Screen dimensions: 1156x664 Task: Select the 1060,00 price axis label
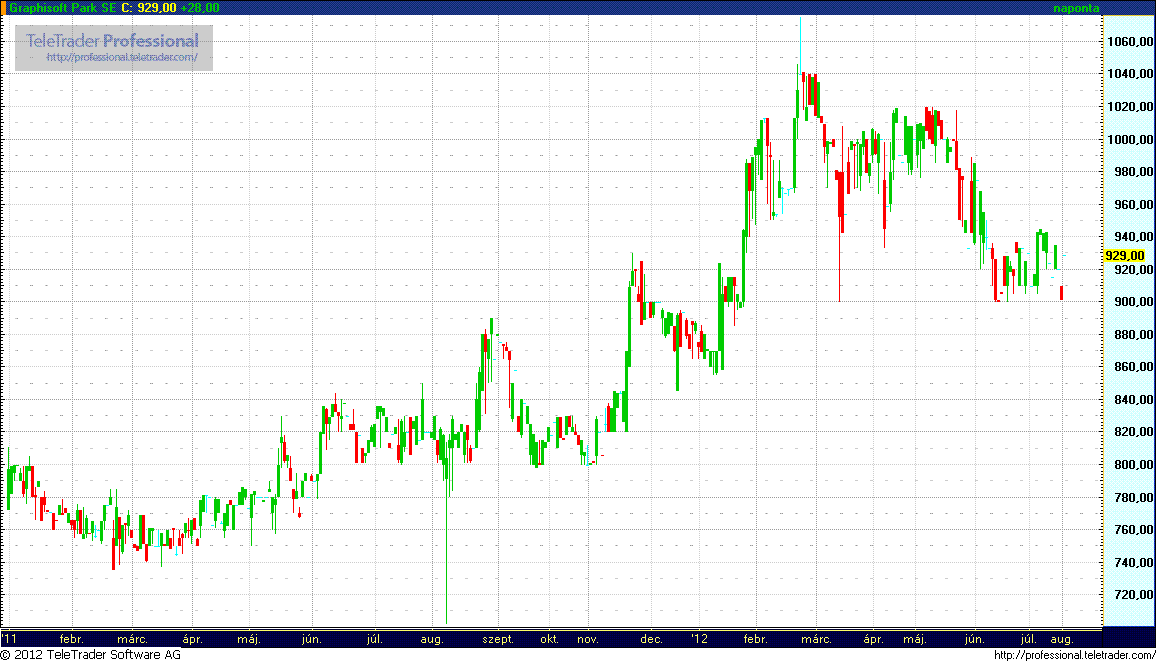[1130, 41]
